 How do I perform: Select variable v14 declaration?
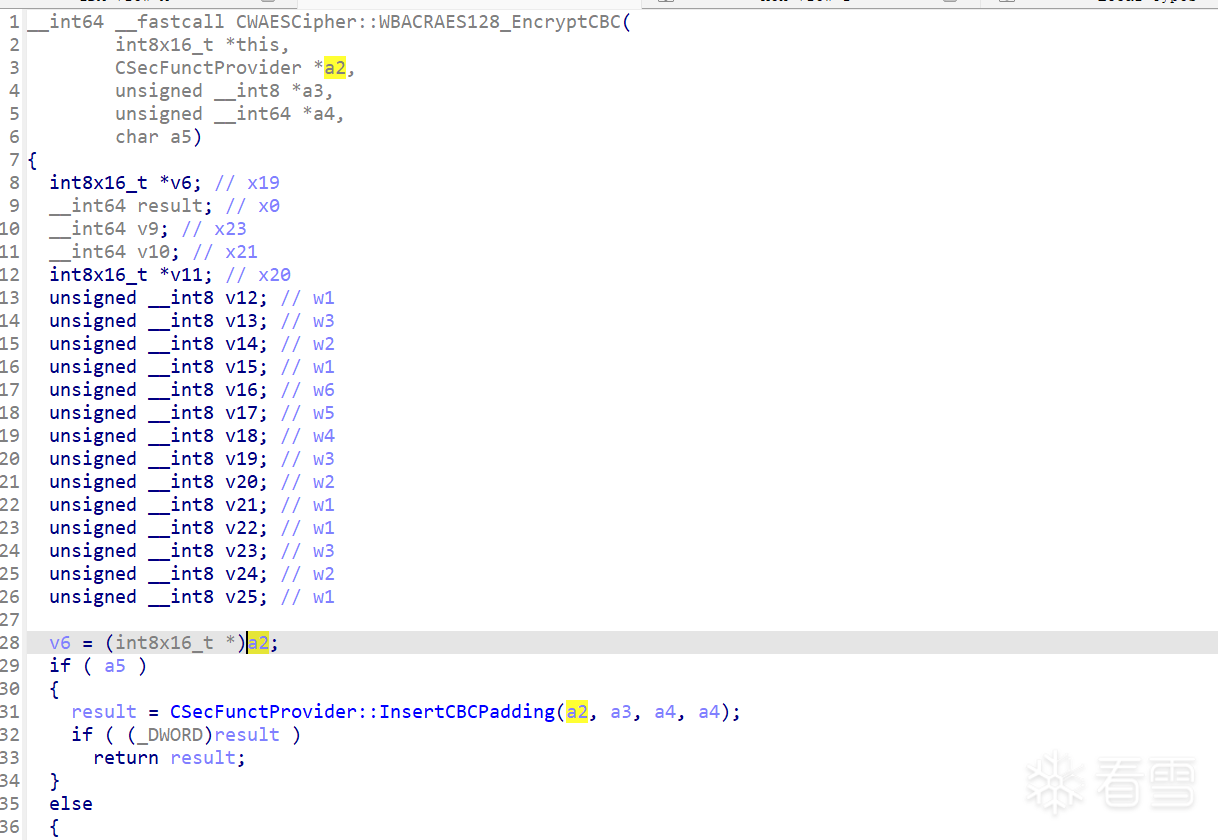pos(241,343)
